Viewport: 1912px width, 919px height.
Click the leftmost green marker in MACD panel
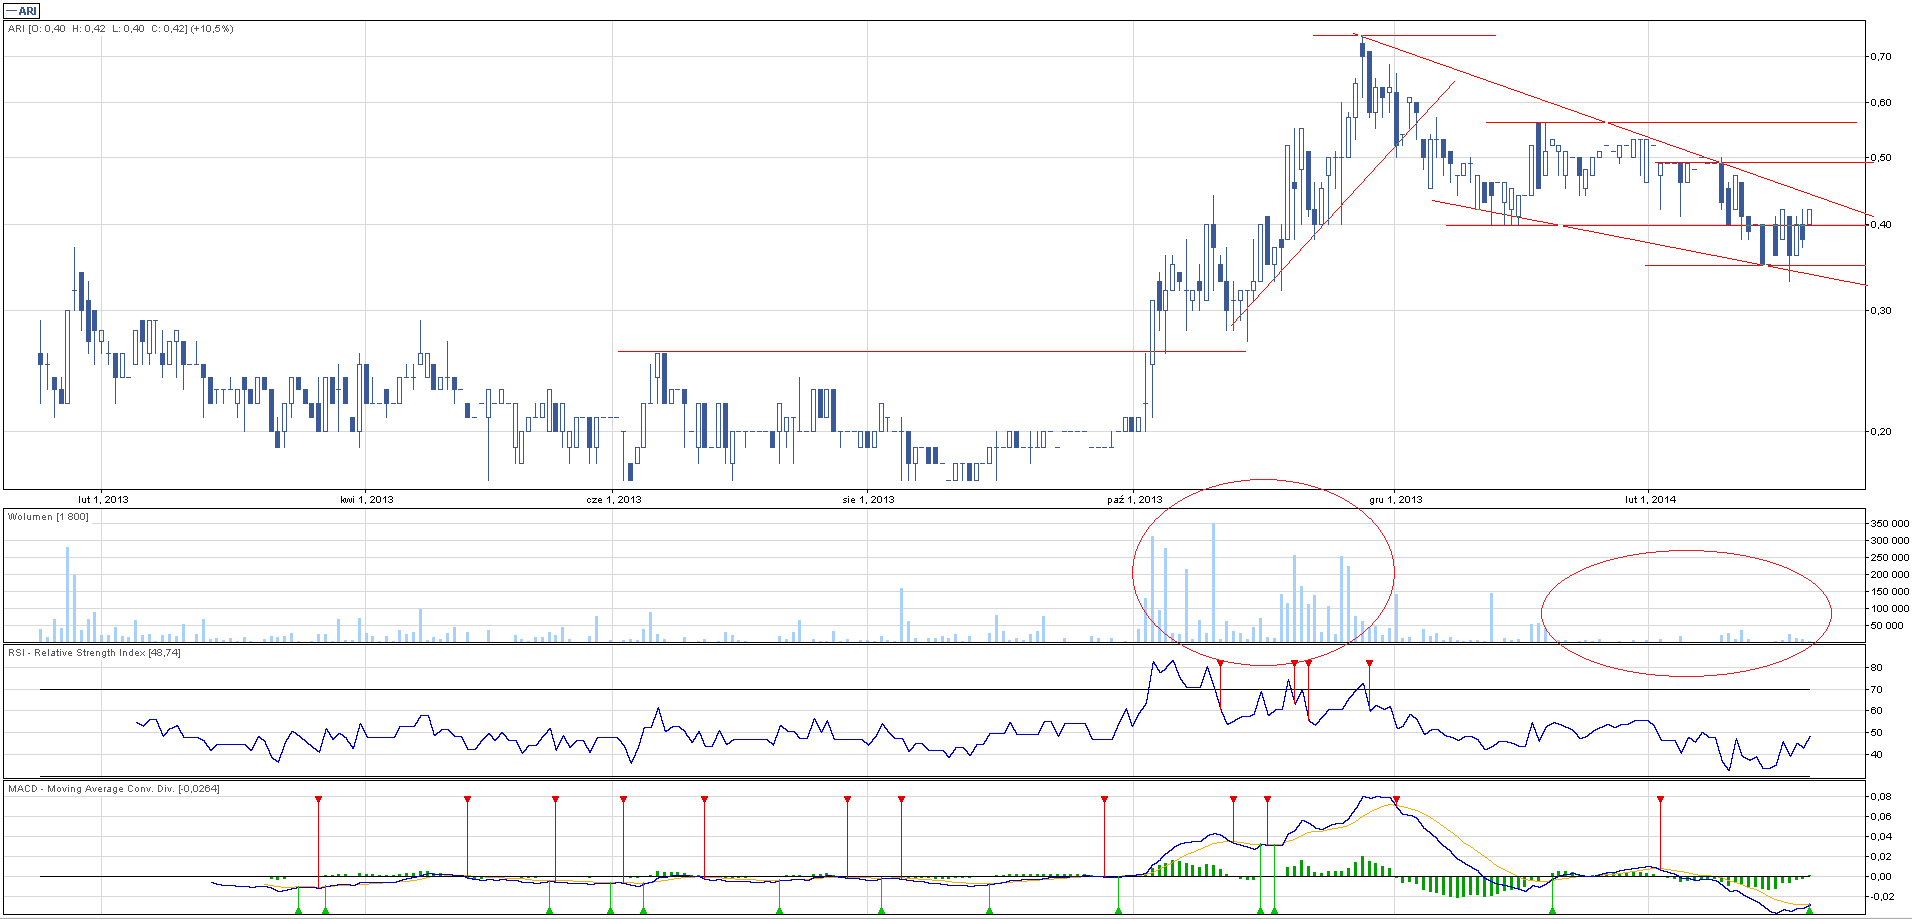(x=298, y=909)
